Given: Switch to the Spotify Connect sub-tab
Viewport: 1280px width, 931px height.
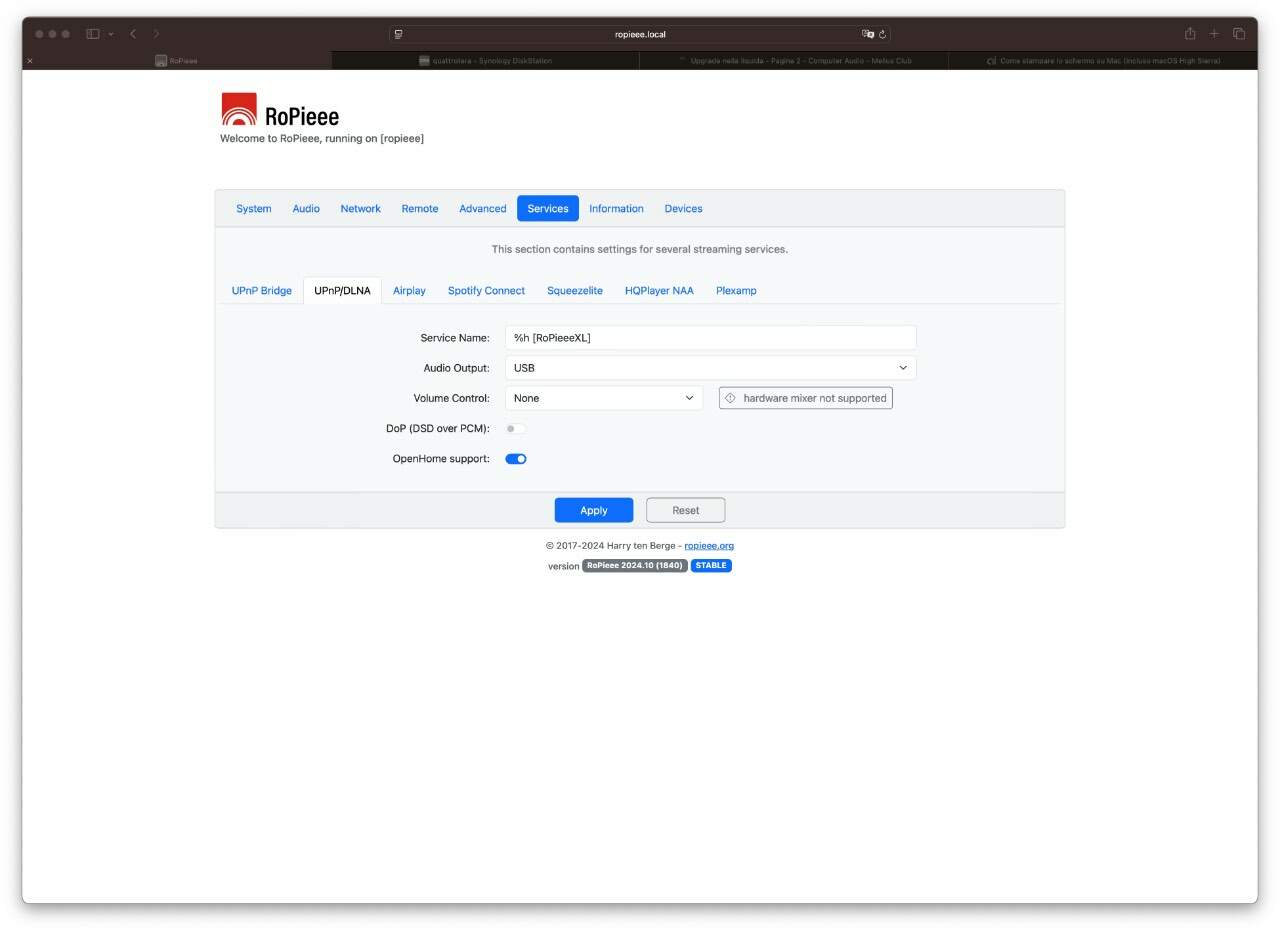Looking at the screenshot, I should [x=486, y=290].
